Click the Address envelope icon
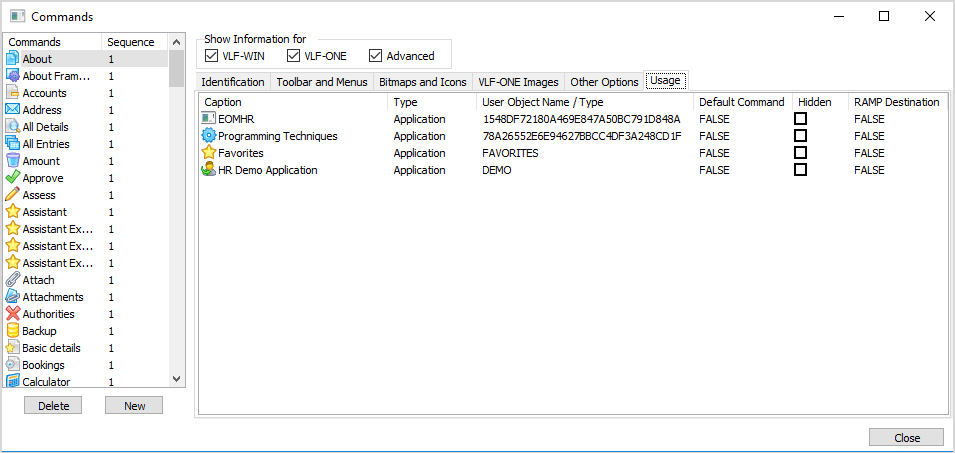 coord(13,110)
